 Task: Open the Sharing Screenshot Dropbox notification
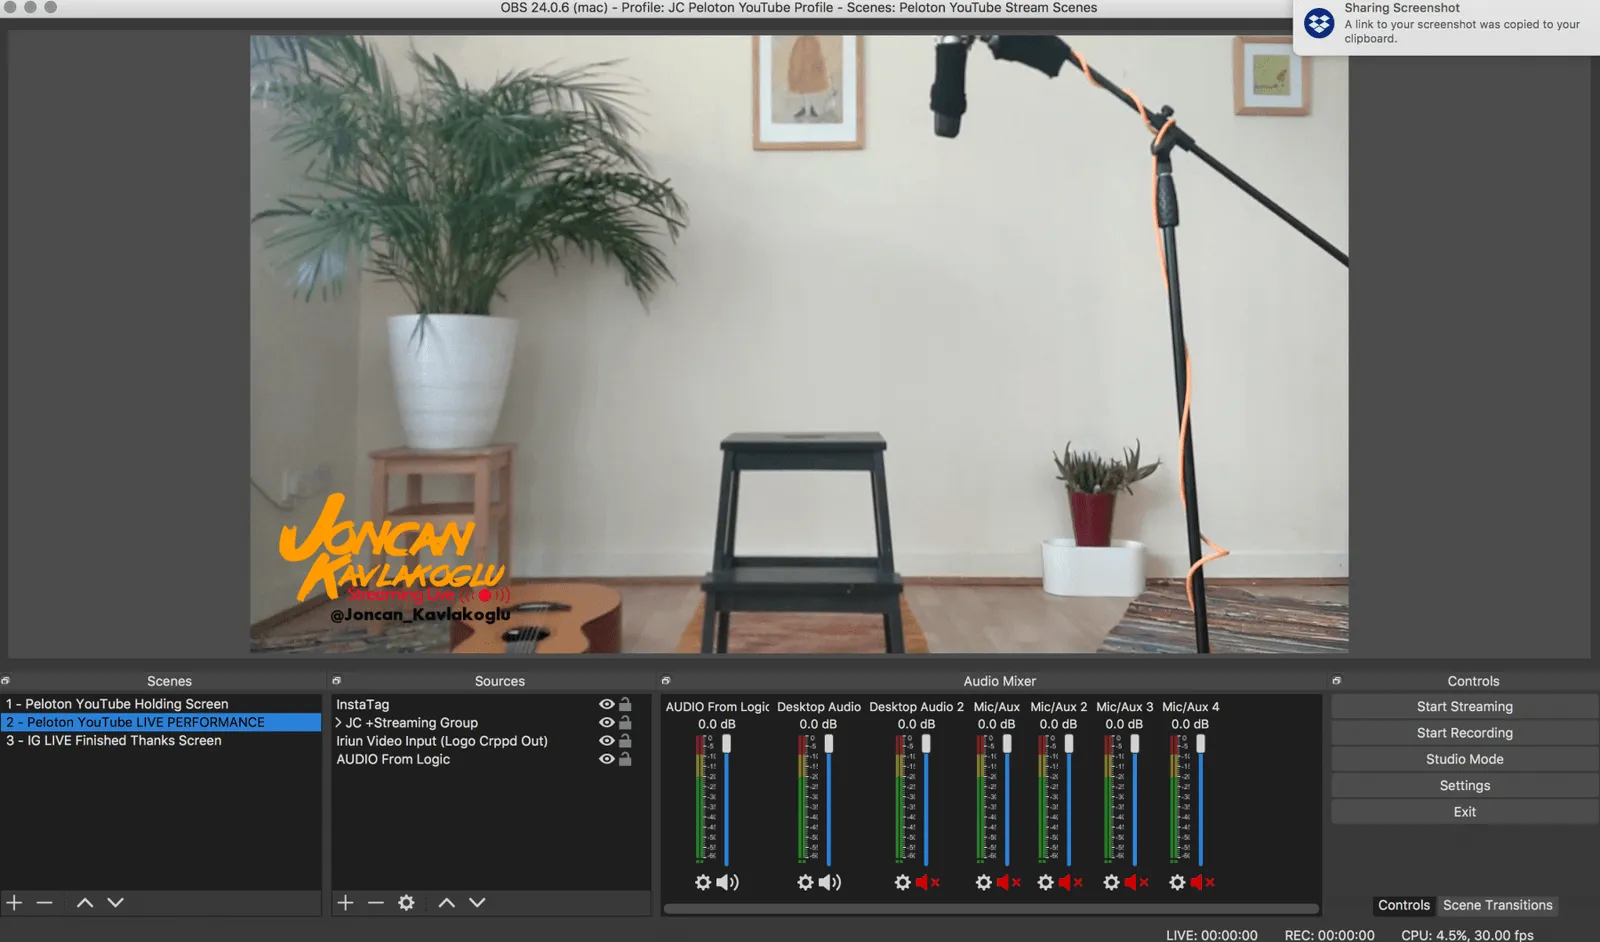(x=1446, y=27)
